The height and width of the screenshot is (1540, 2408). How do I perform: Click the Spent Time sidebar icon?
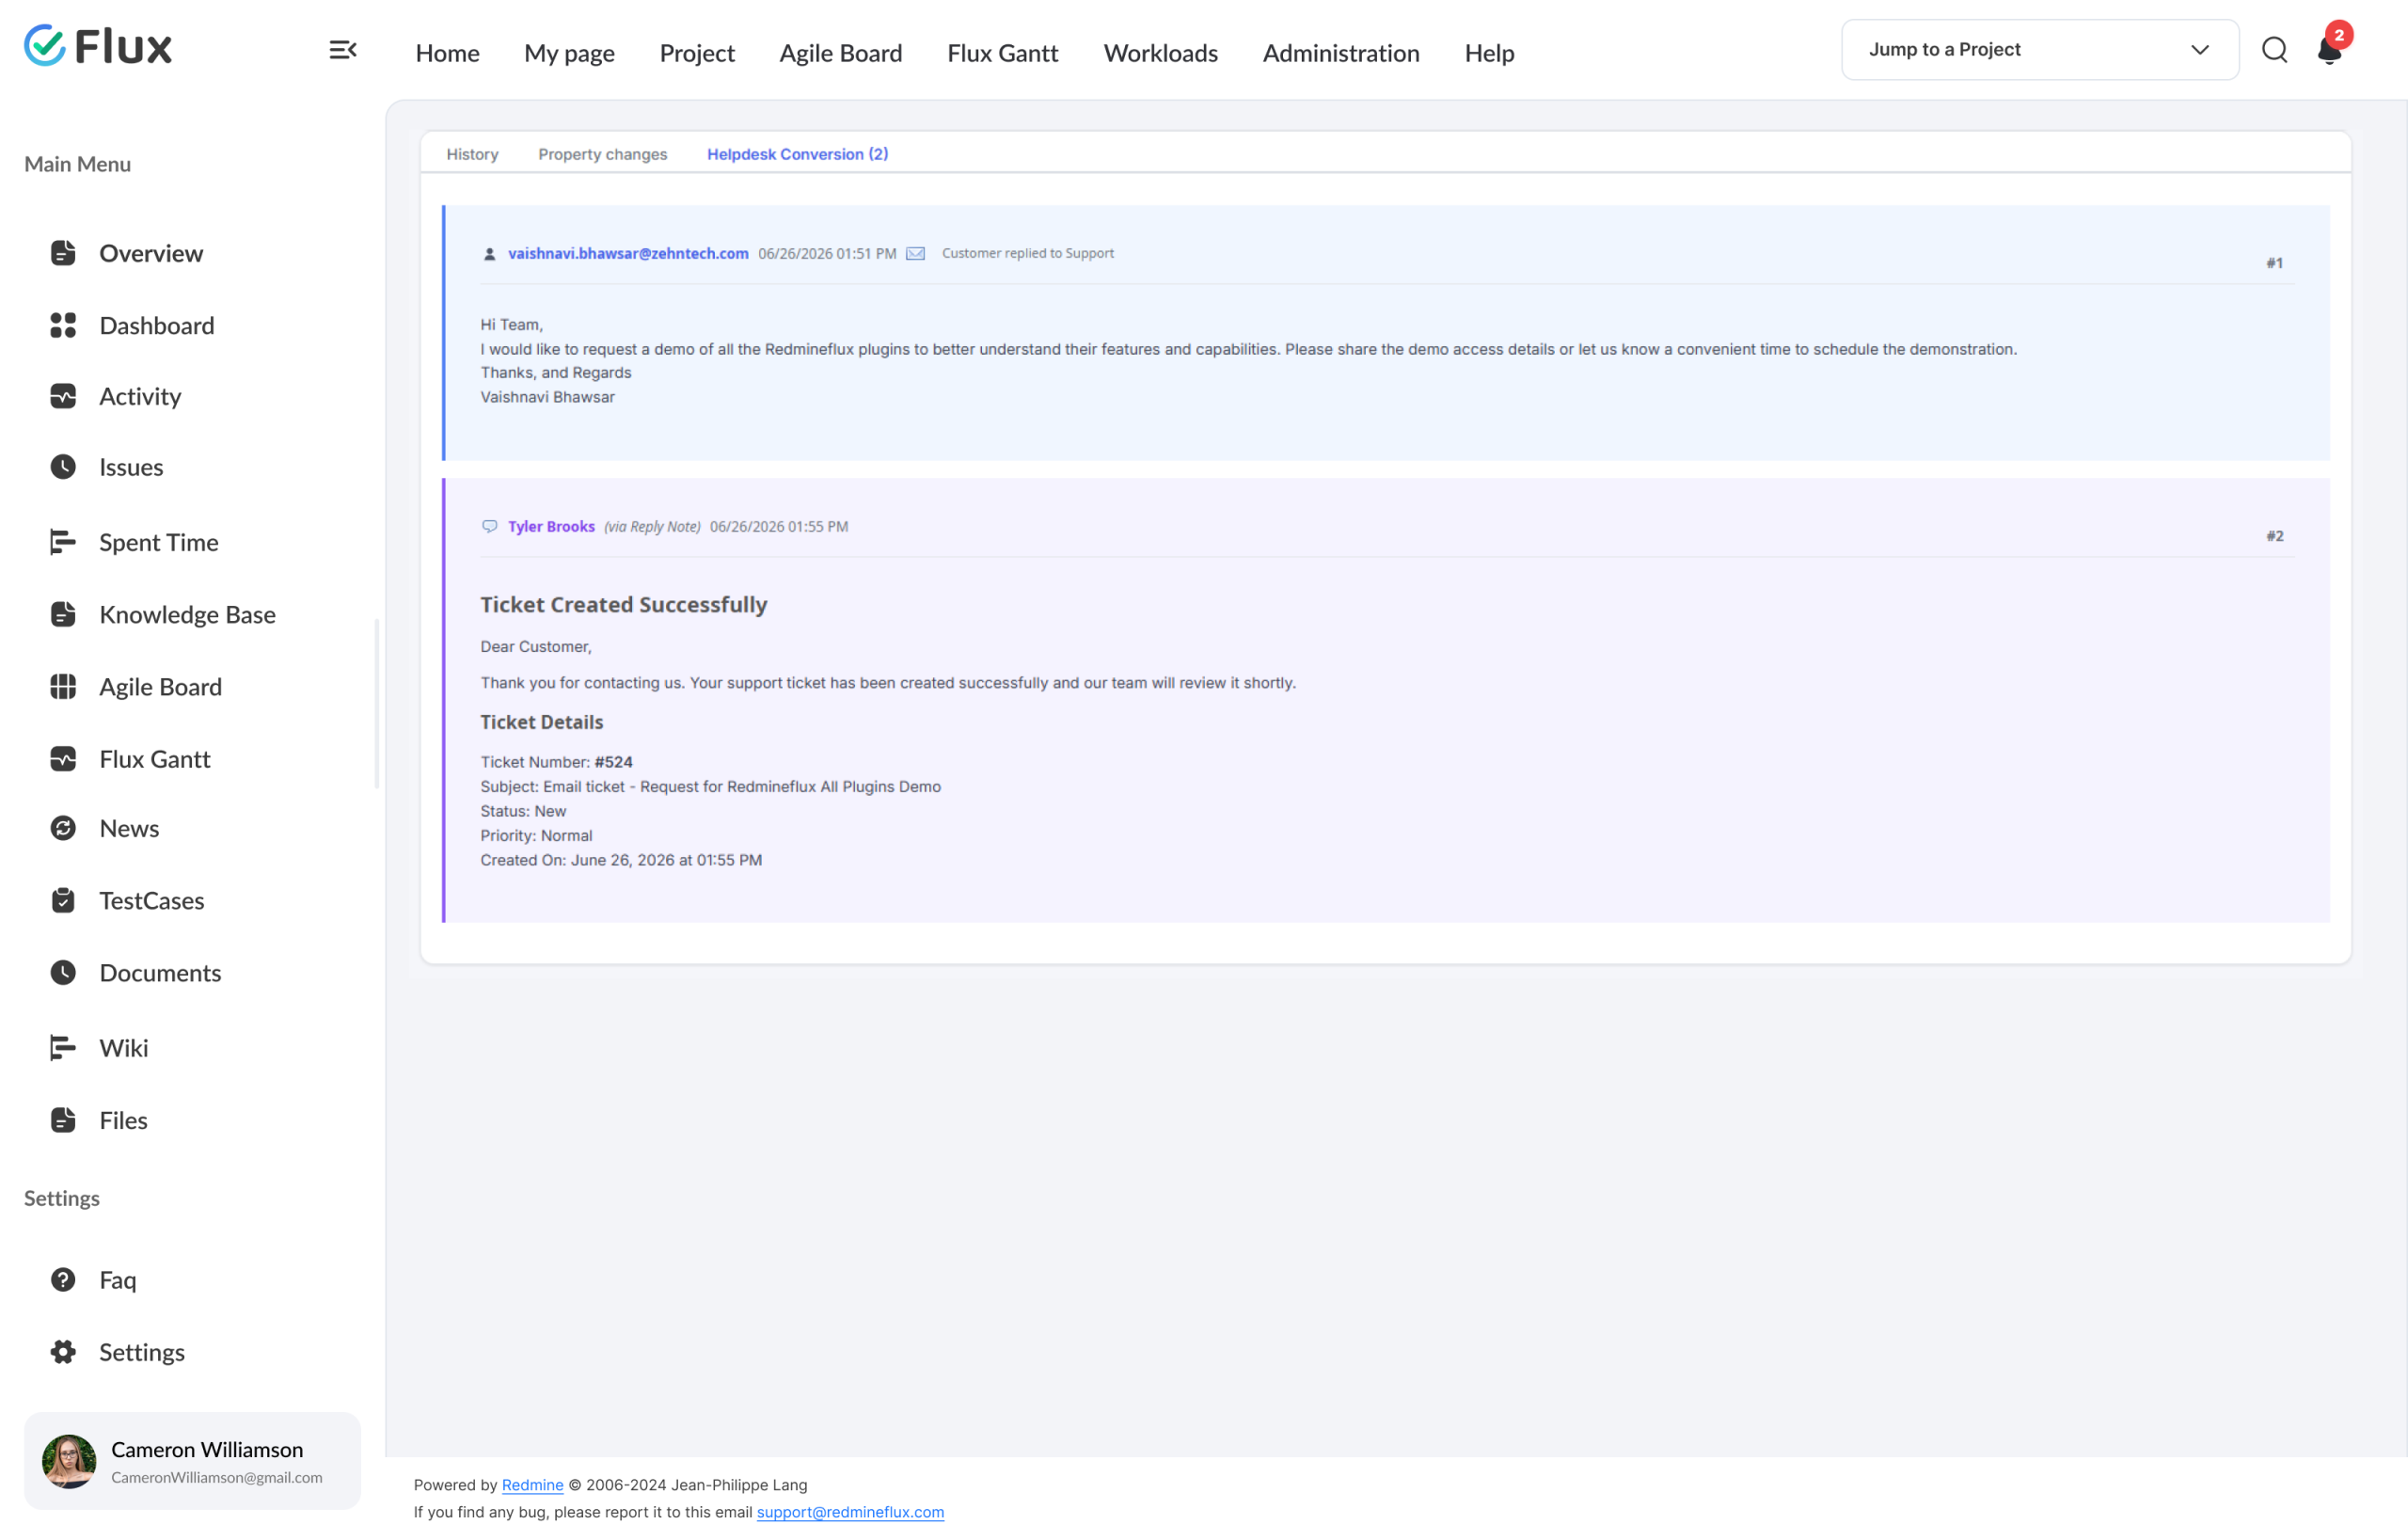click(63, 542)
